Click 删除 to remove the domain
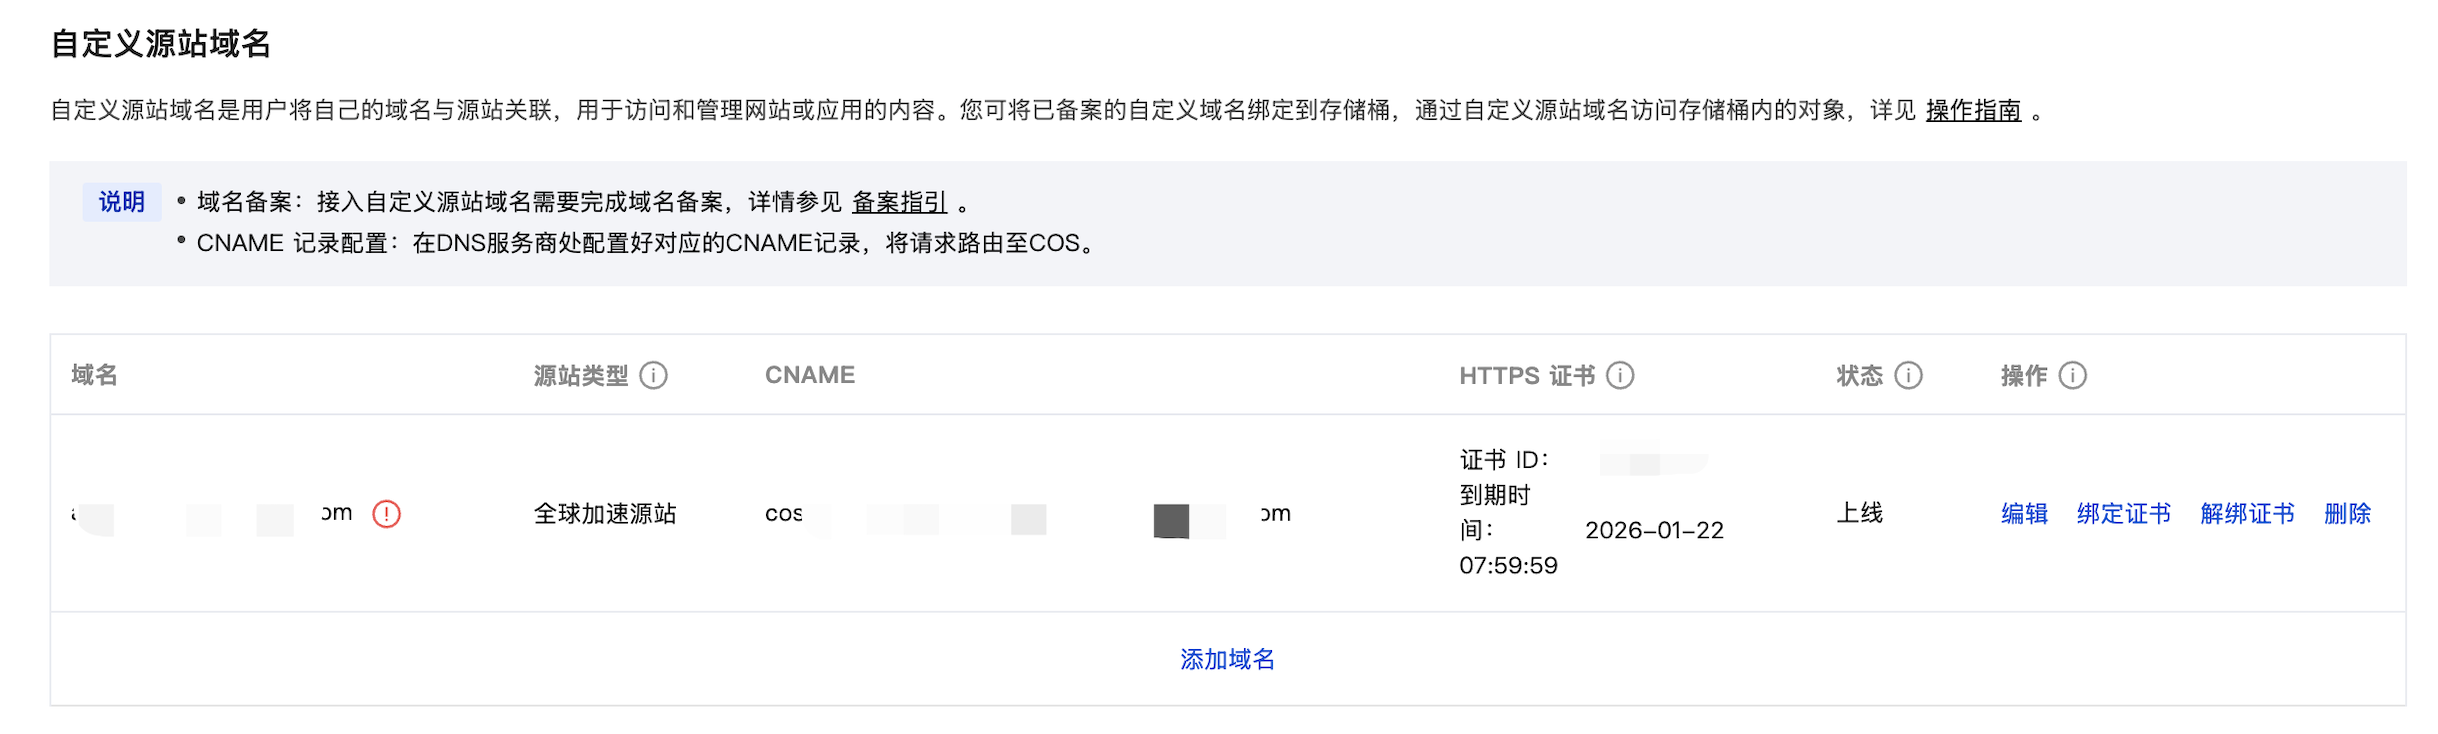 coord(2347,514)
